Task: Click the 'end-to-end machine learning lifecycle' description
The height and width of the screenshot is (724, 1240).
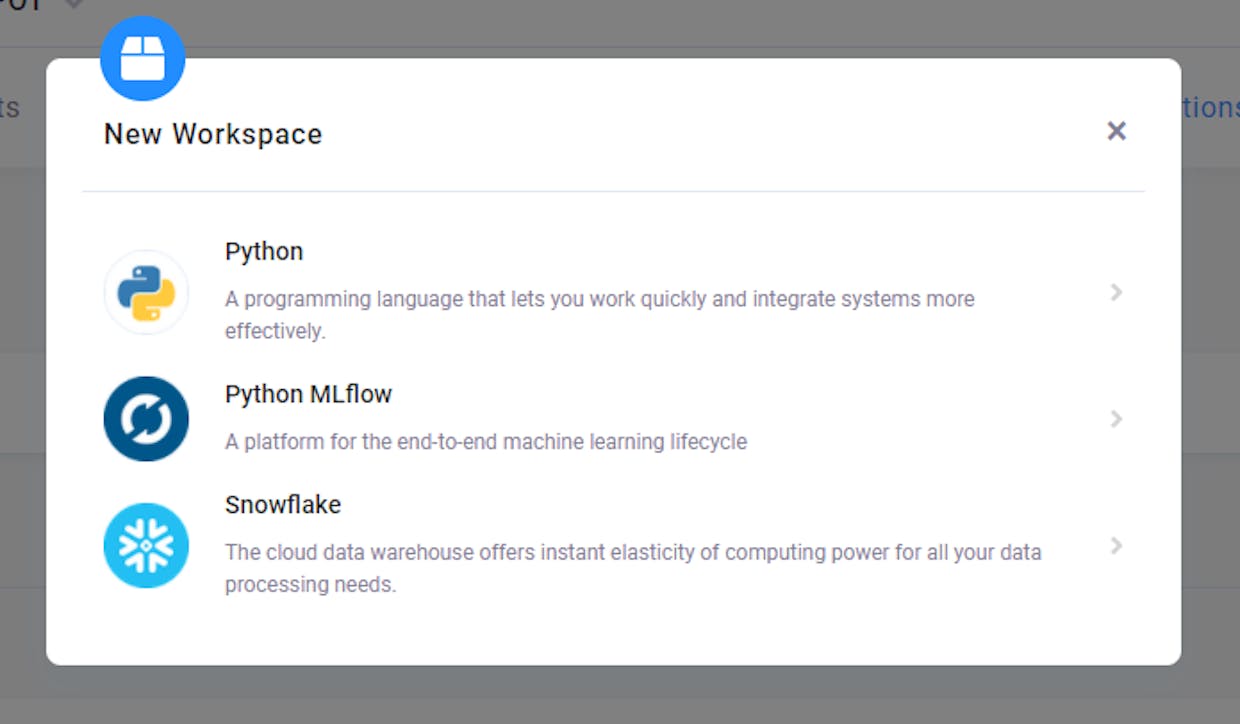Action: coord(486,441)
